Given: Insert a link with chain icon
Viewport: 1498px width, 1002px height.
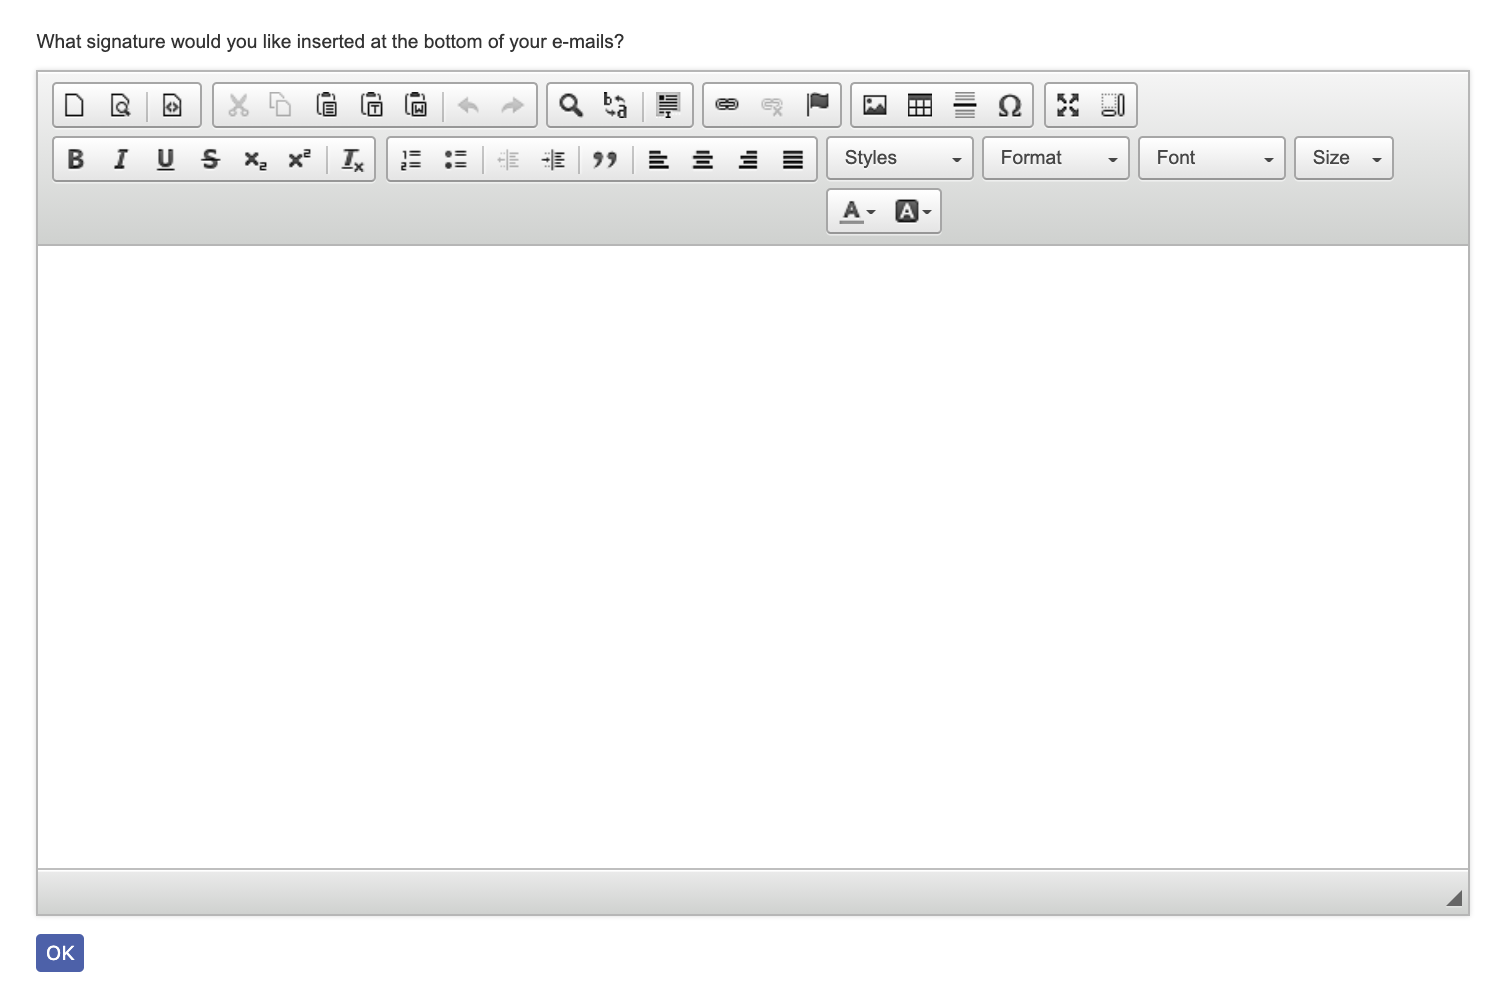Looking at the screenshot, I should click(727, 105).
